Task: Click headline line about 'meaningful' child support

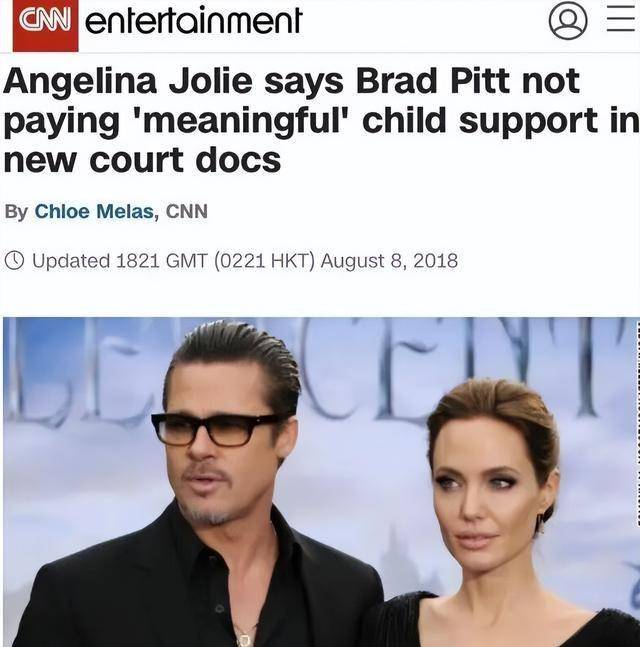Action: click(321, 122)
